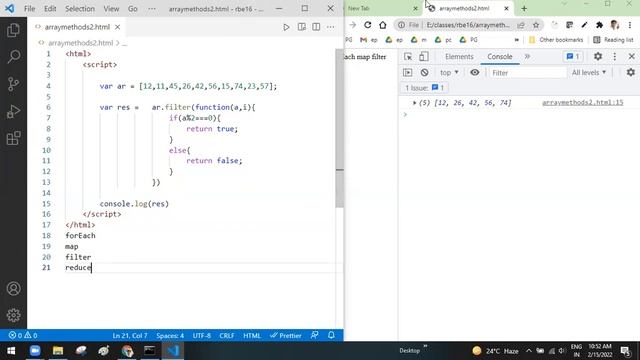Open Chrome extensions puzzle icon
The width and height of the screenshot is (640, 360).
click(600, 25)
